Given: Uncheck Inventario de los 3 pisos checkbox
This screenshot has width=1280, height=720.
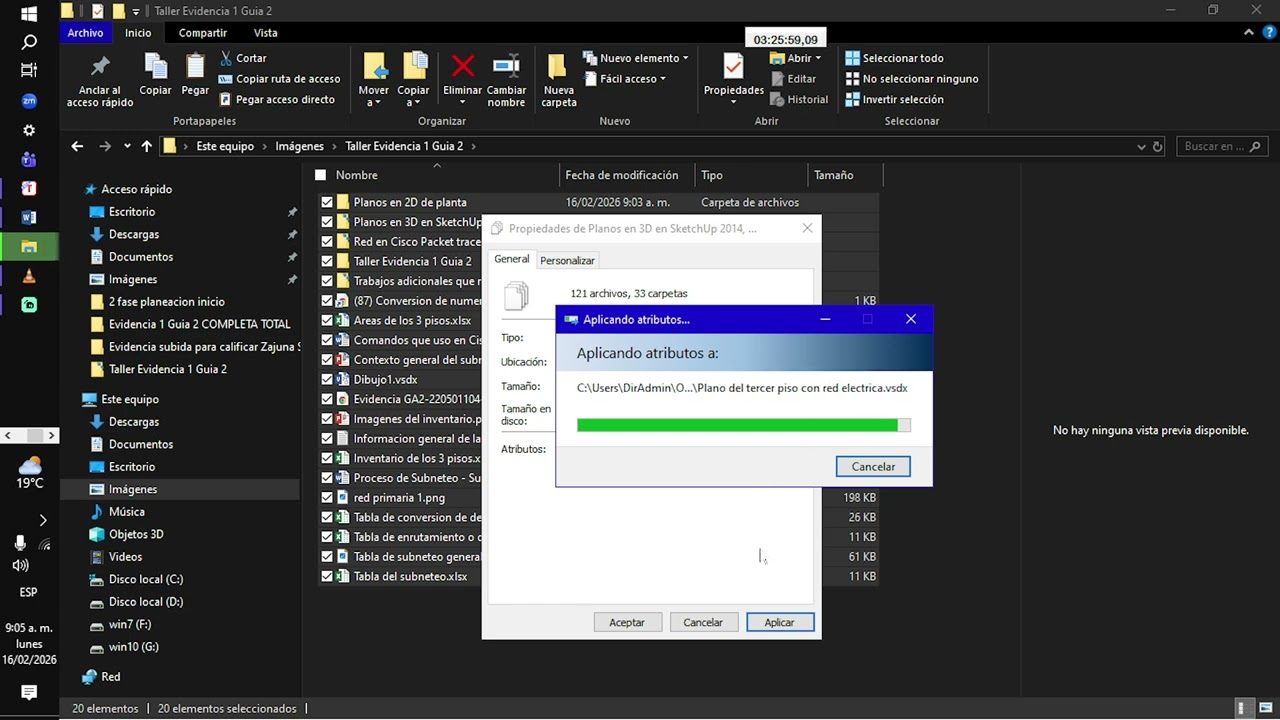Looking at the screenshot, I should point(327,458).
